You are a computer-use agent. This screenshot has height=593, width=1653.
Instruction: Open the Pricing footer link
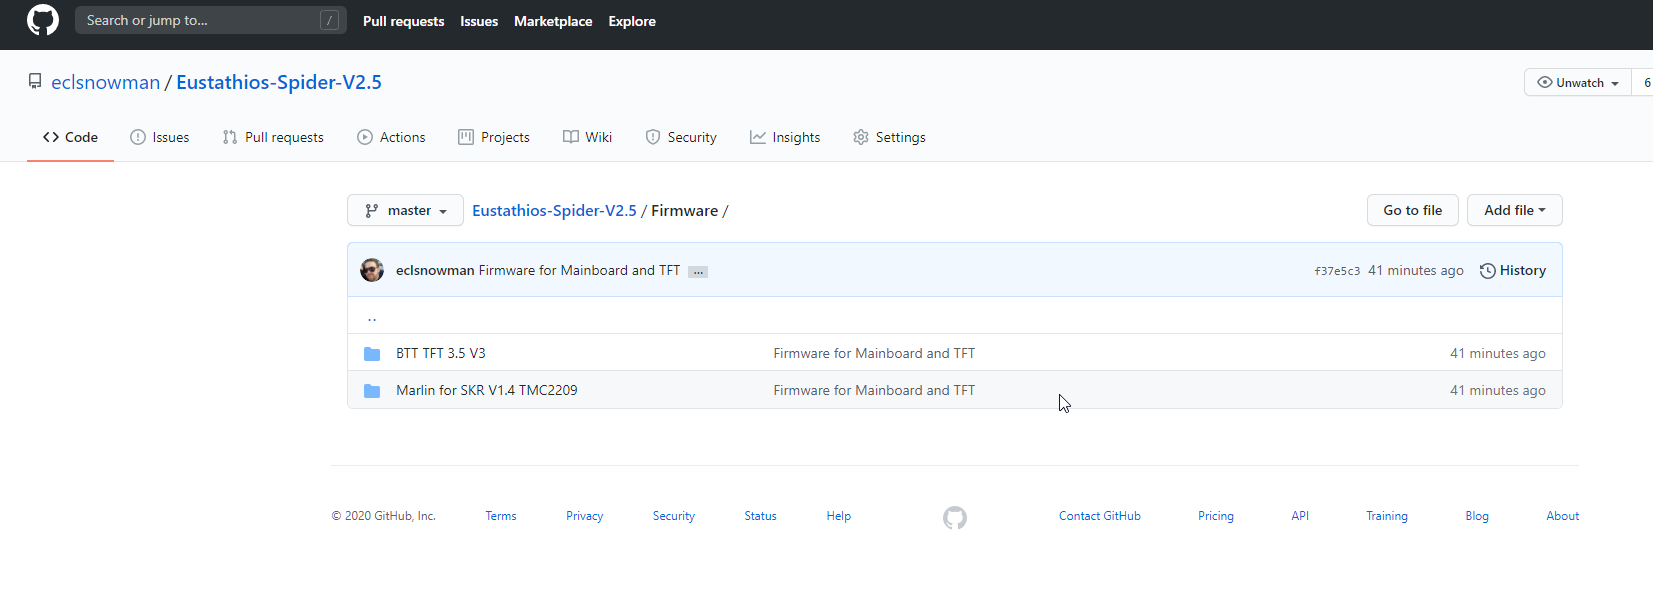(x=1216, y=516)
